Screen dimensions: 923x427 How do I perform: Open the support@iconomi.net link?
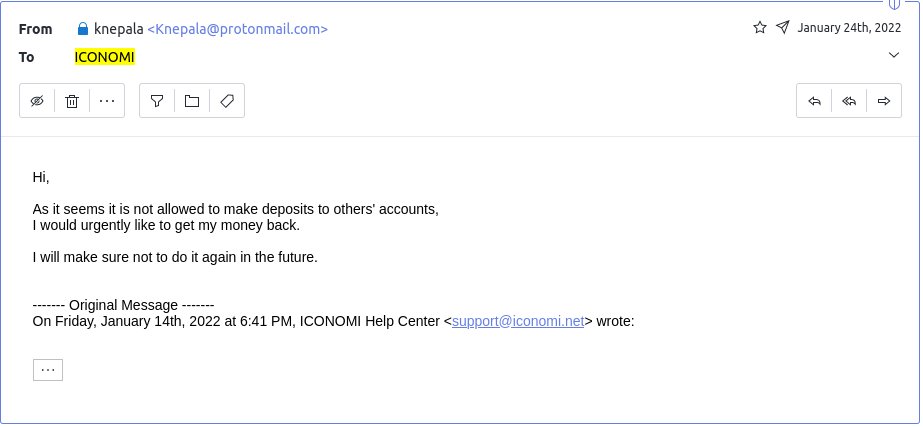point(518,321)
